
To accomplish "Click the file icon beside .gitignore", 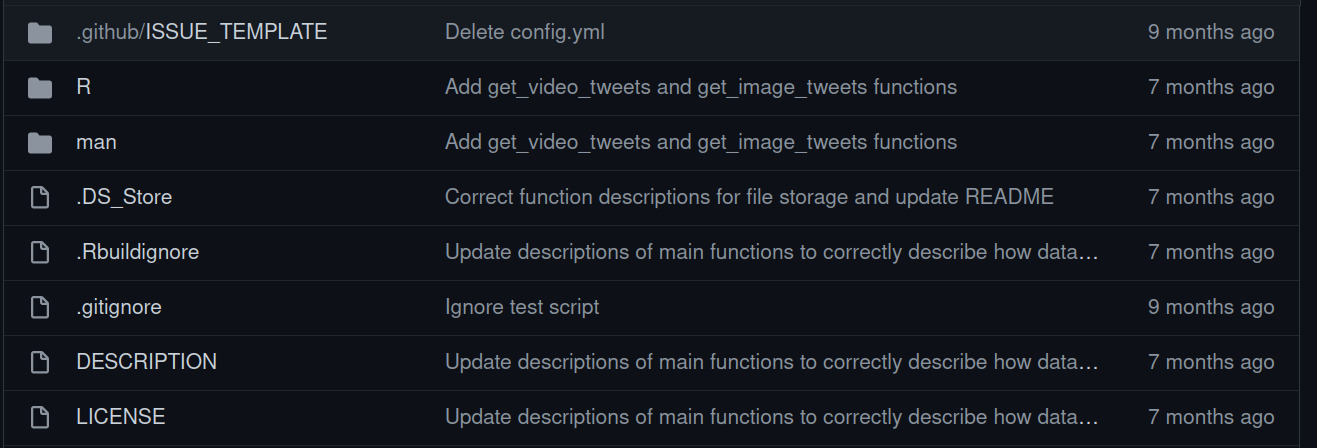I will click(x=40, y=308).
